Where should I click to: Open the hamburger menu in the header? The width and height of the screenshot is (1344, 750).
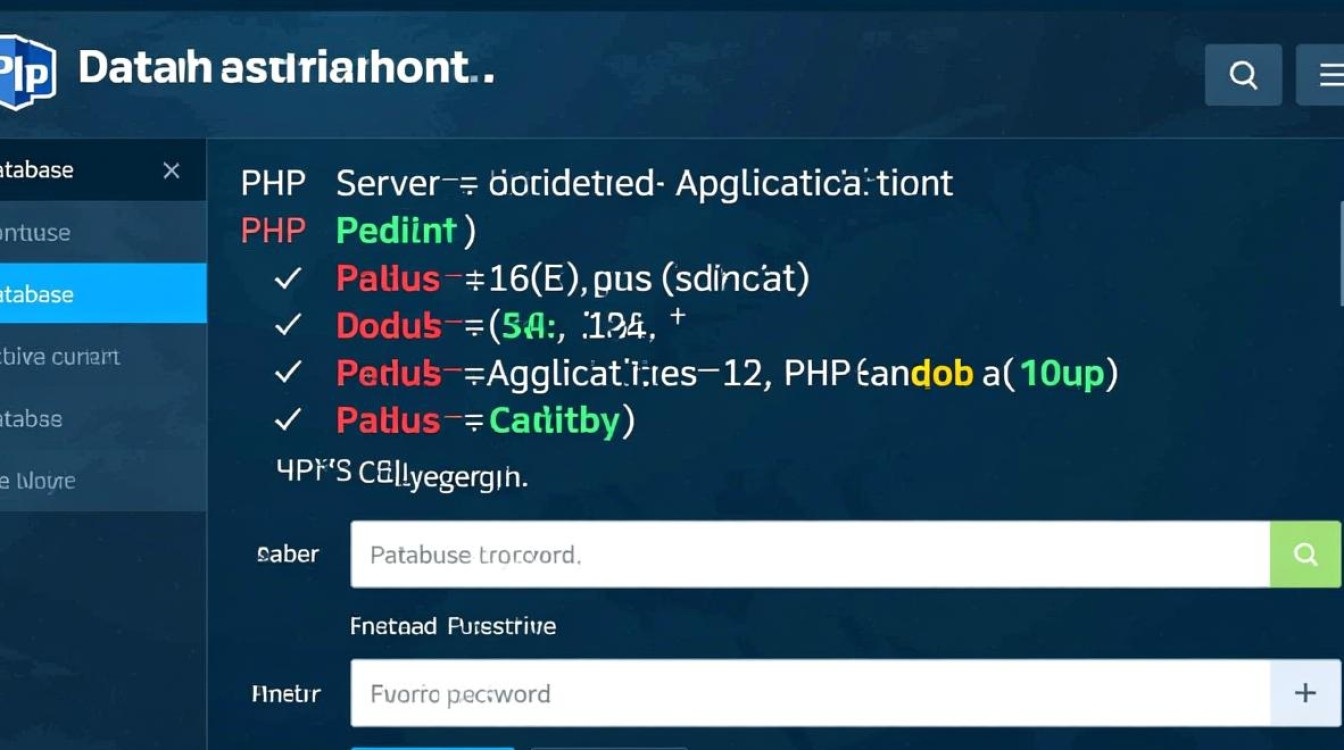[x=1328, y=74]
